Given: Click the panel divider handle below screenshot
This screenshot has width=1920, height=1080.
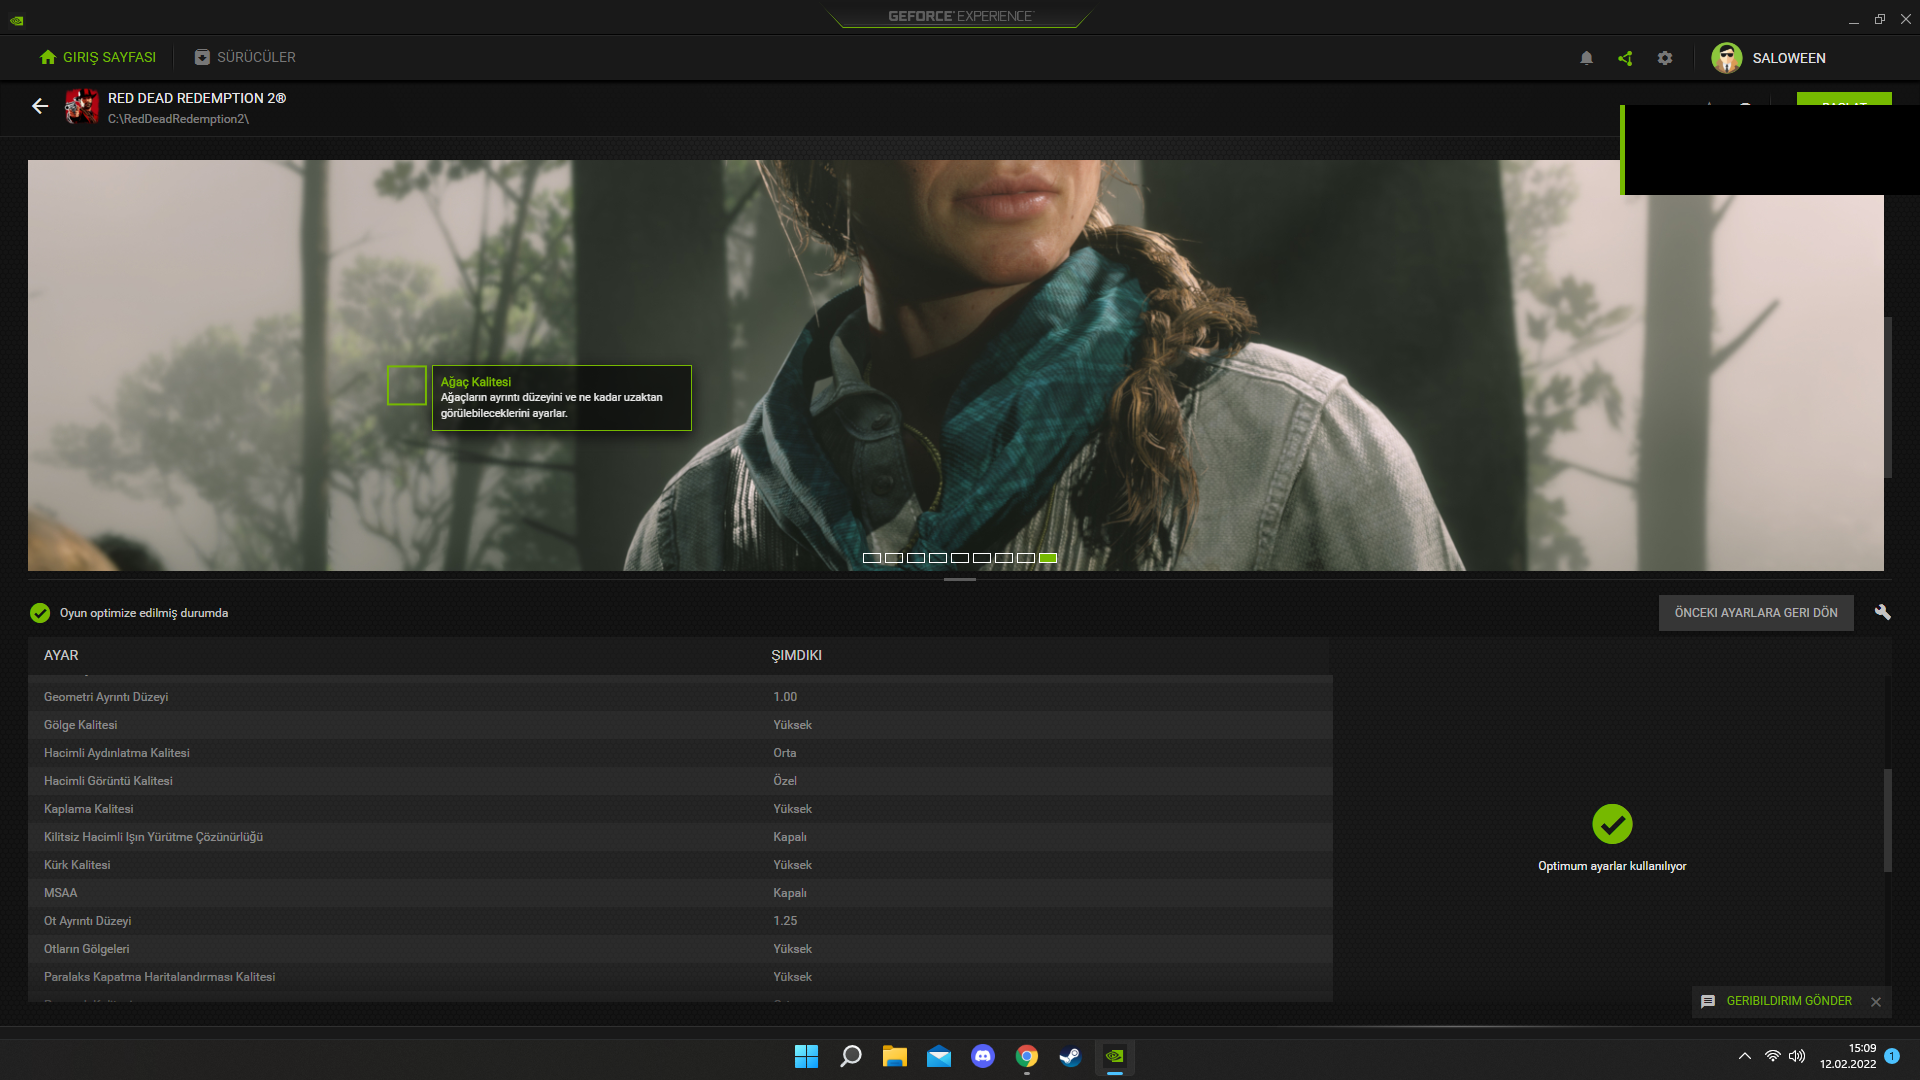Looking at the screenshot, I should tap(960, 579).
